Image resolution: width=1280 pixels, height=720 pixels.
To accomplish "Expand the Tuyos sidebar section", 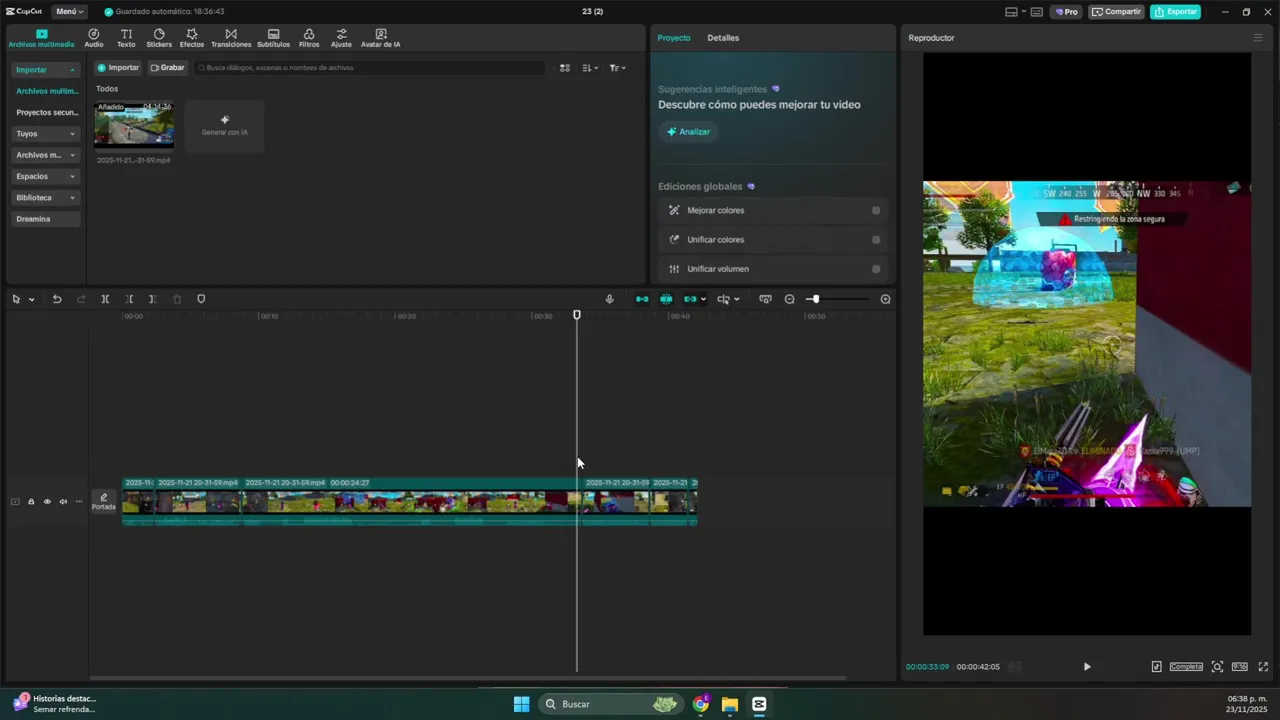I will pyautogui.click(x=45, y=134).
